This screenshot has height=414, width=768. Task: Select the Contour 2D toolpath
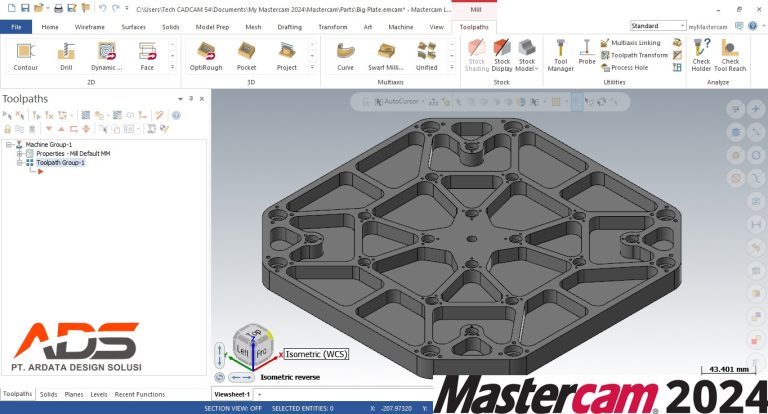[x=25, y=57]
